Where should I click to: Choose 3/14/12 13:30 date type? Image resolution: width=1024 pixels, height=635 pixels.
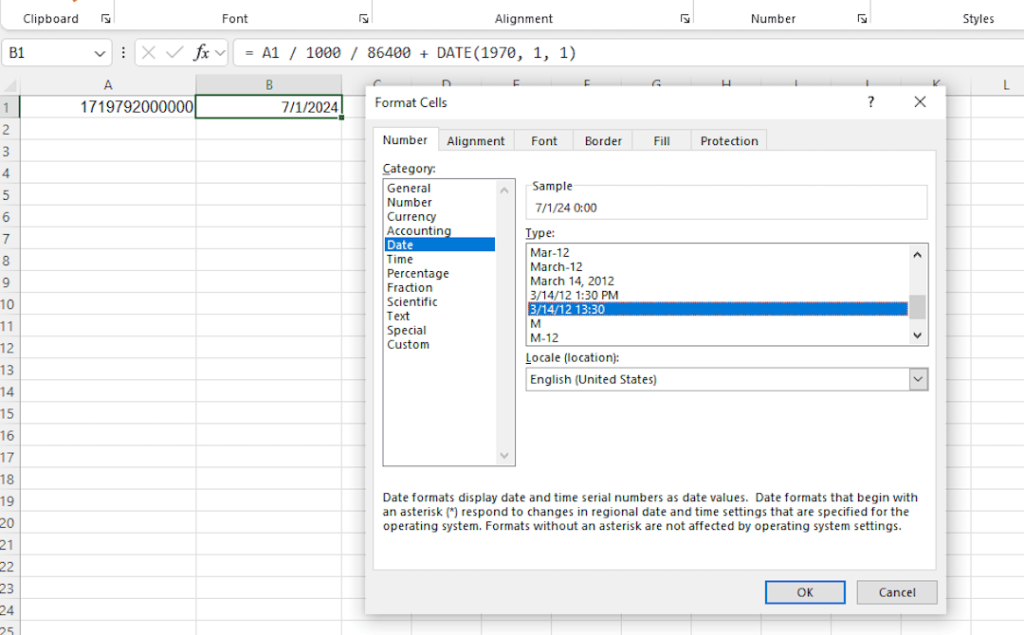click(x=718, y=309)
